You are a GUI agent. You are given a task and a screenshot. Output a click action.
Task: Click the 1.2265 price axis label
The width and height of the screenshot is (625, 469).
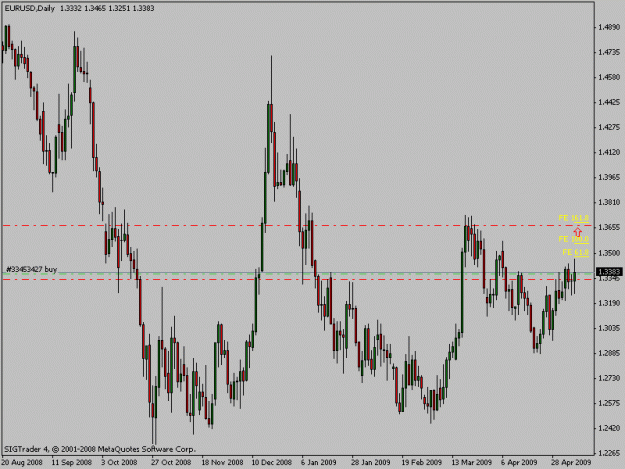(x=609, y=453)
